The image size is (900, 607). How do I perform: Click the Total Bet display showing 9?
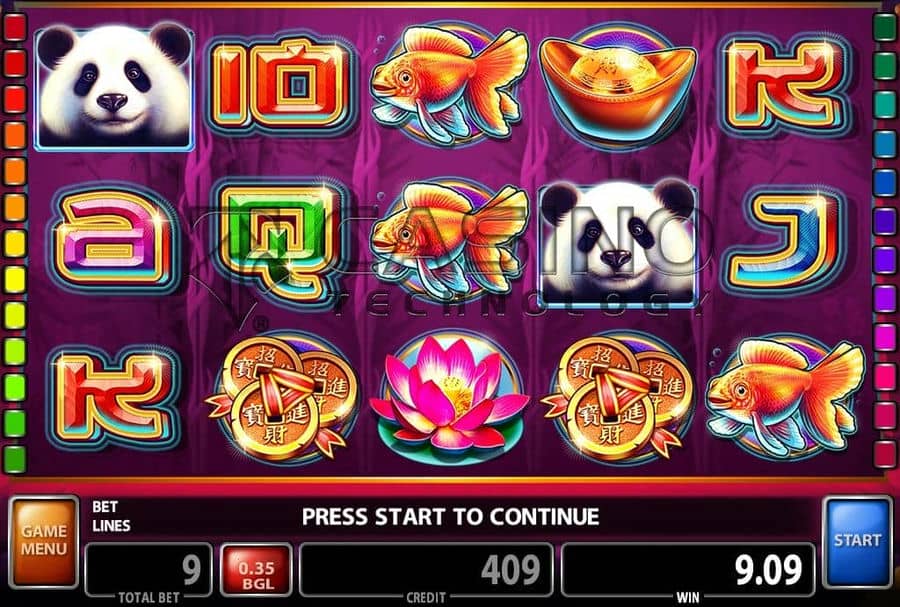pos(148,570)
